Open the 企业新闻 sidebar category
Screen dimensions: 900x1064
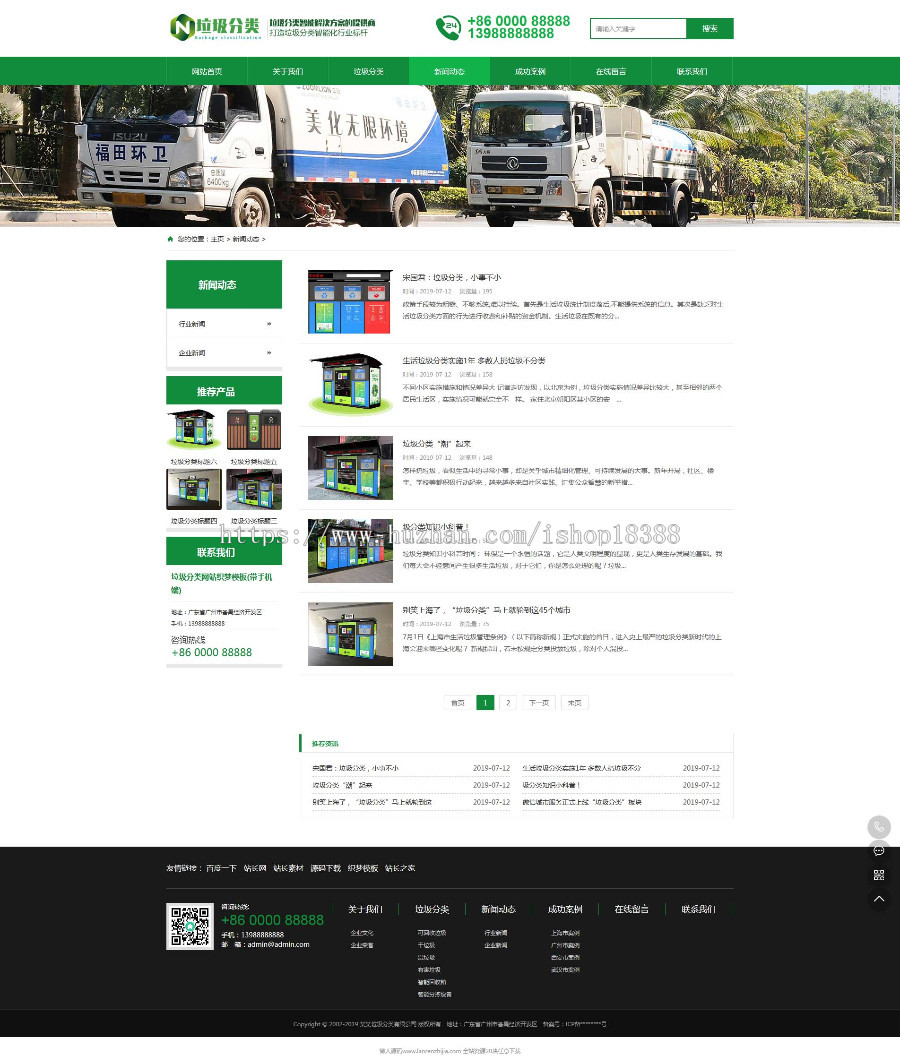point(192,353)
